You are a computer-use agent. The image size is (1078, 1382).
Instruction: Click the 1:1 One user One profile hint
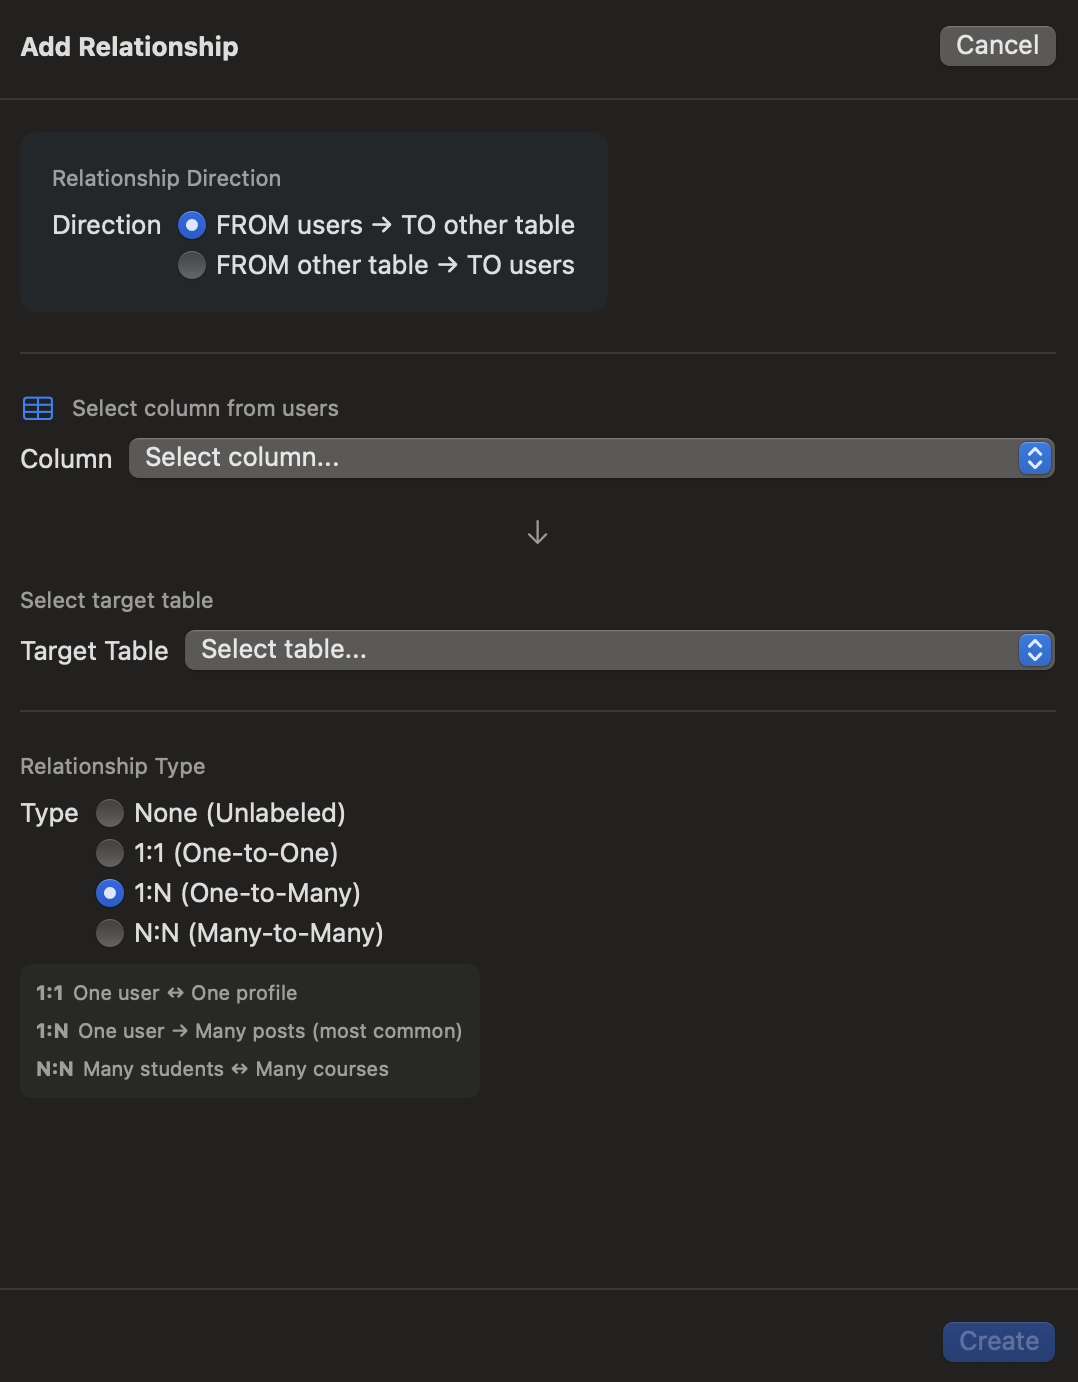167,993
